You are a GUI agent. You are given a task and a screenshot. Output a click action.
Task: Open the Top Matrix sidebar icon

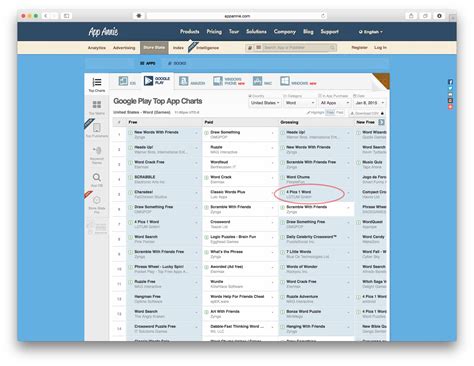[97, 104]
